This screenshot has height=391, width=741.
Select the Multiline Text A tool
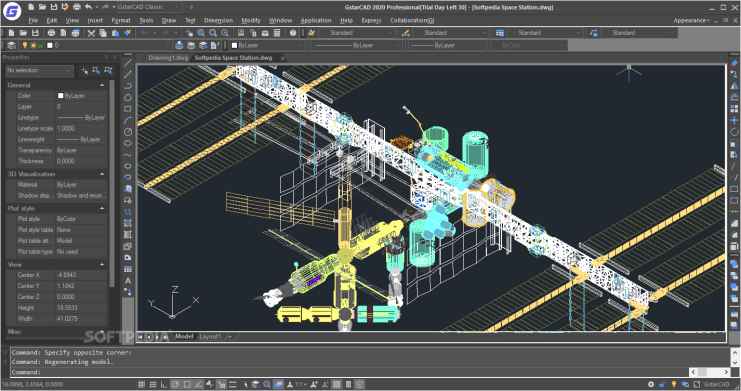pos(128,280)
